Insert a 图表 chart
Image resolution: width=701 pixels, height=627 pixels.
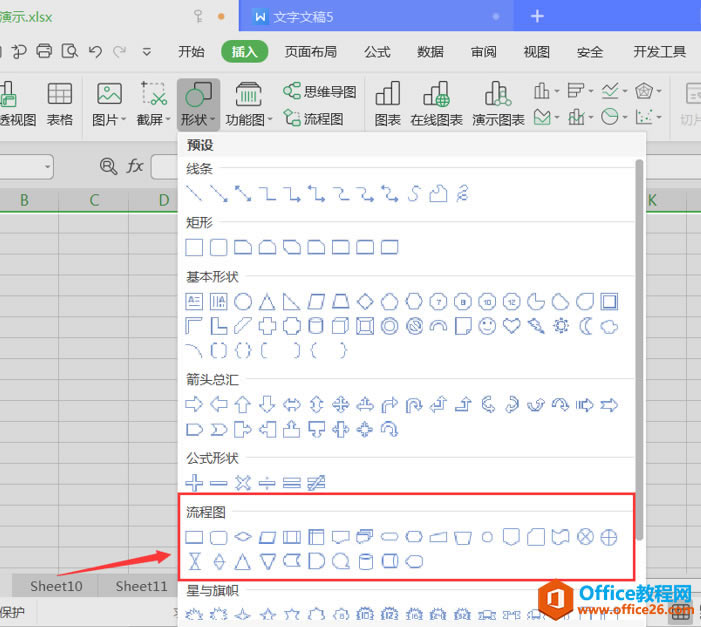388,105
